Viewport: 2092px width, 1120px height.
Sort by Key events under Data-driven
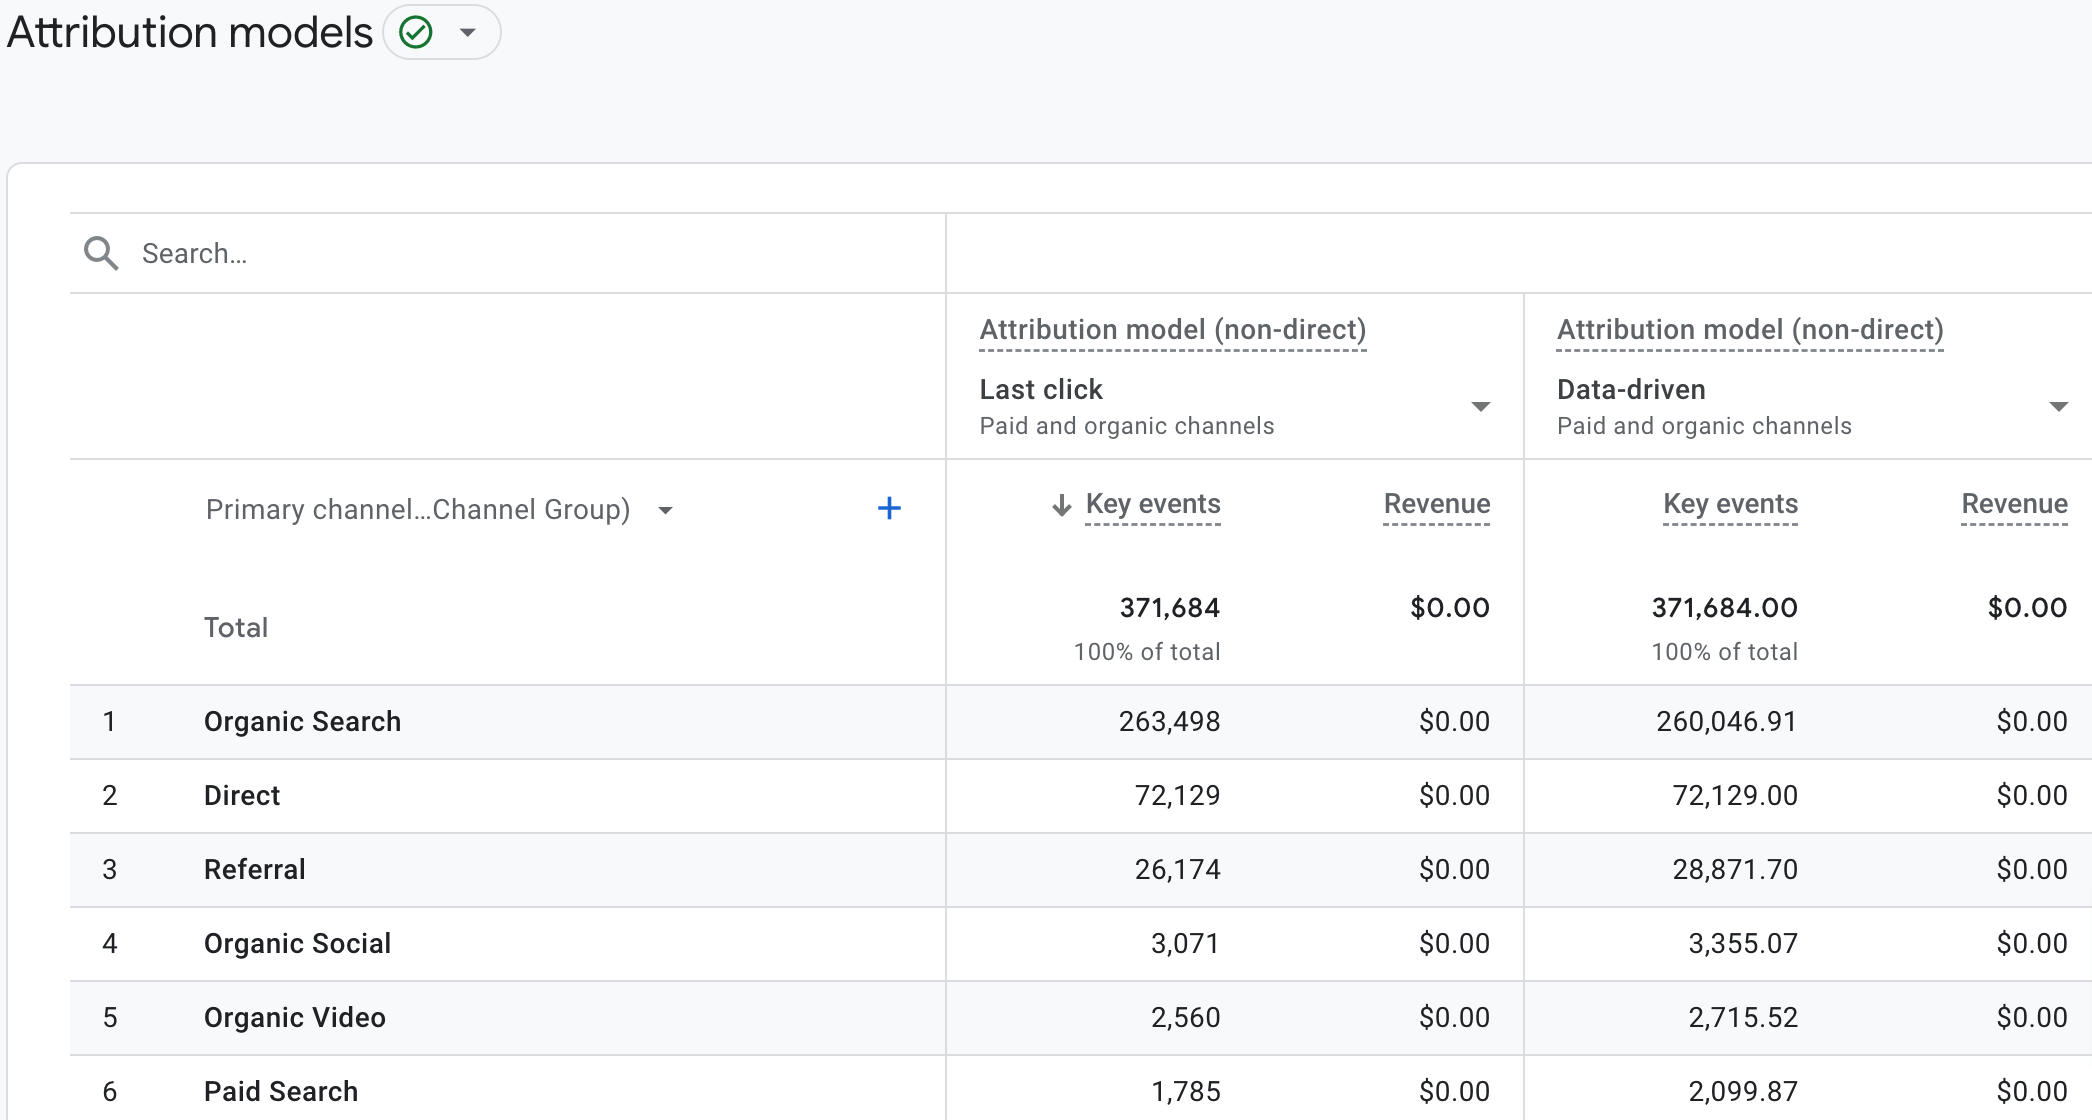[x=1730, y=505]
